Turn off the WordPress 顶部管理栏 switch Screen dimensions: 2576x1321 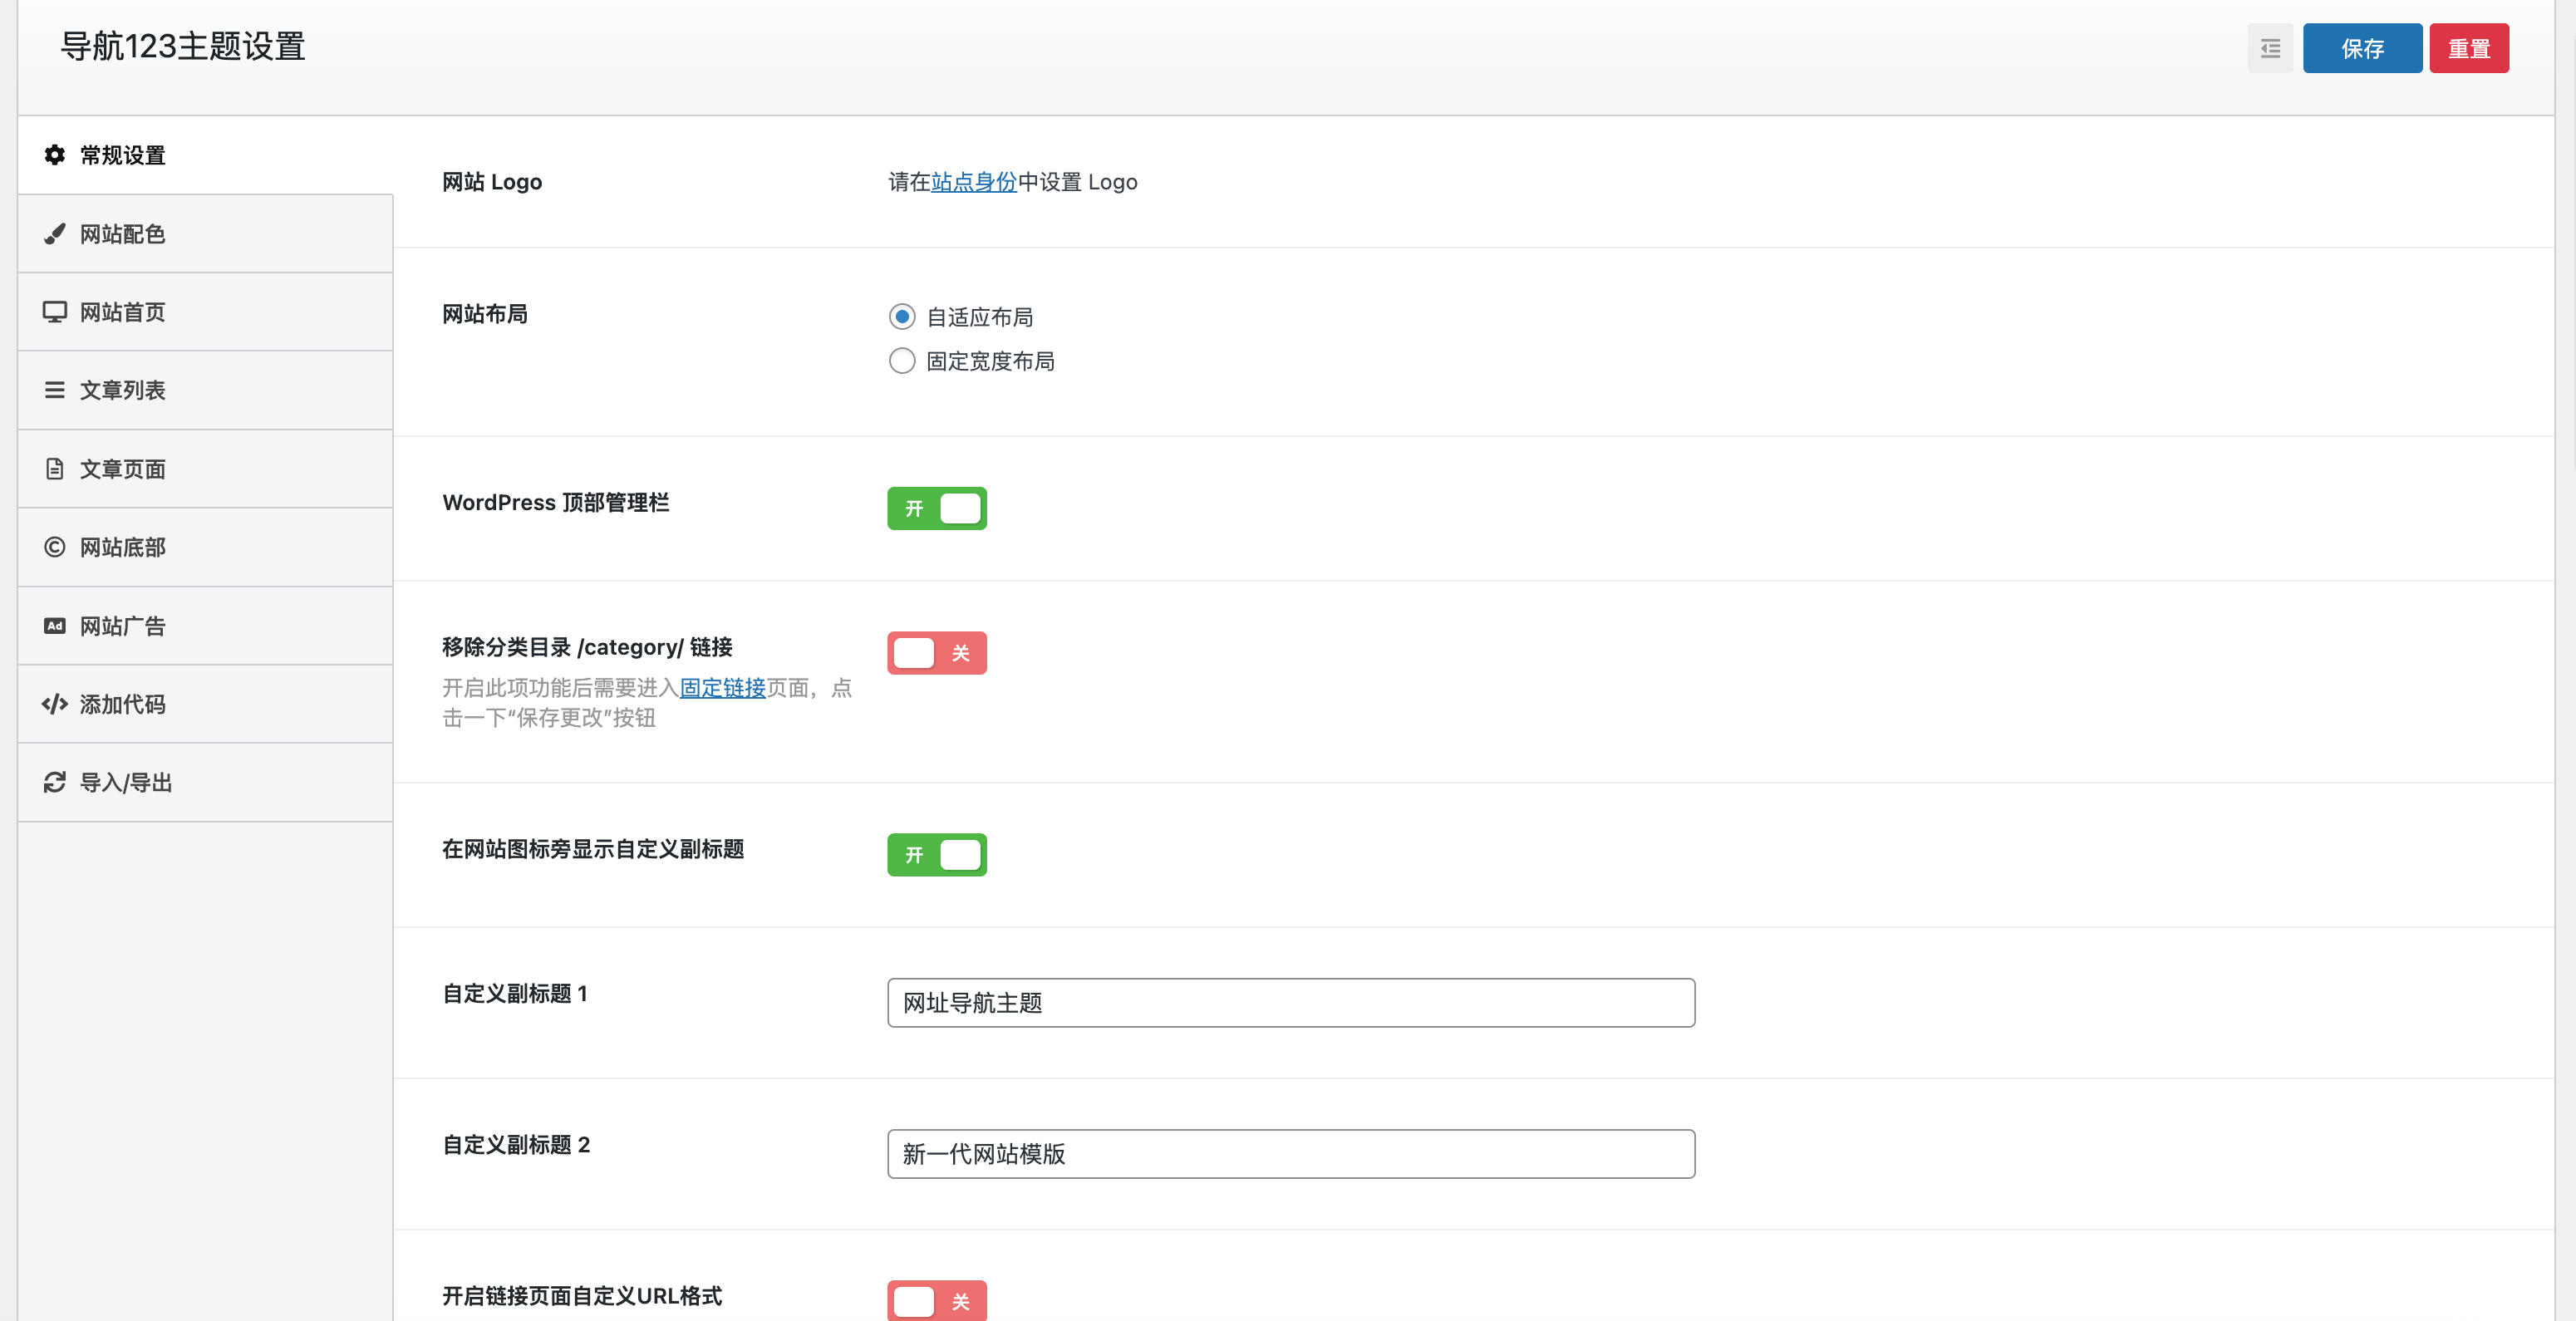tap(937, 508)
